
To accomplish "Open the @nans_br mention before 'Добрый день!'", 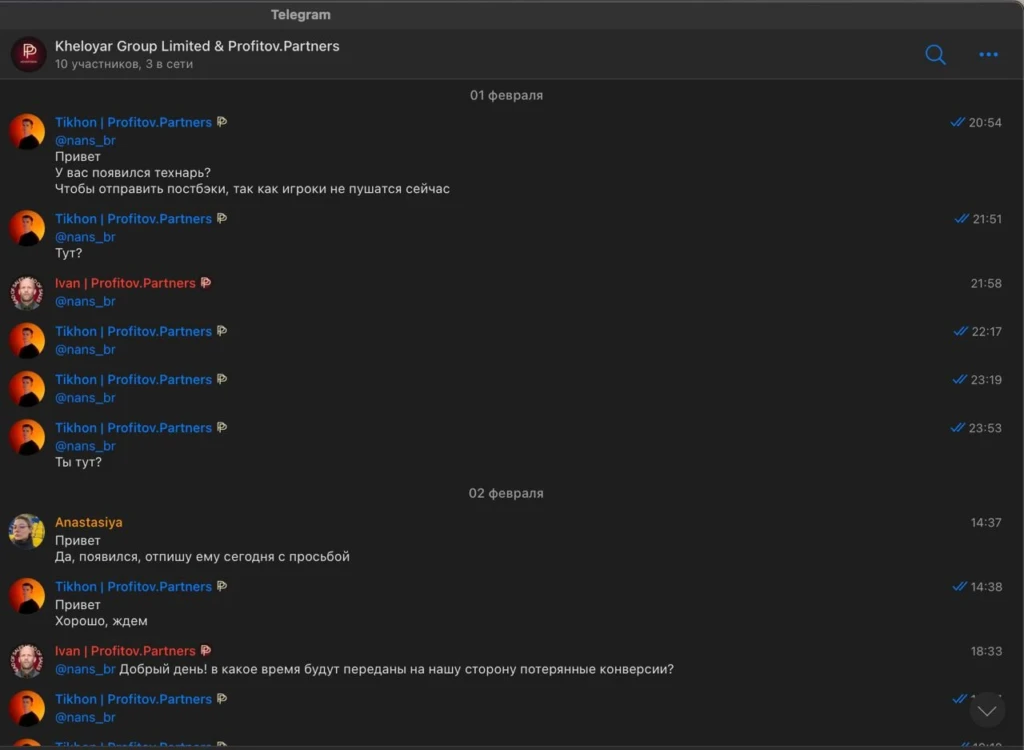I will pos(86,669).
